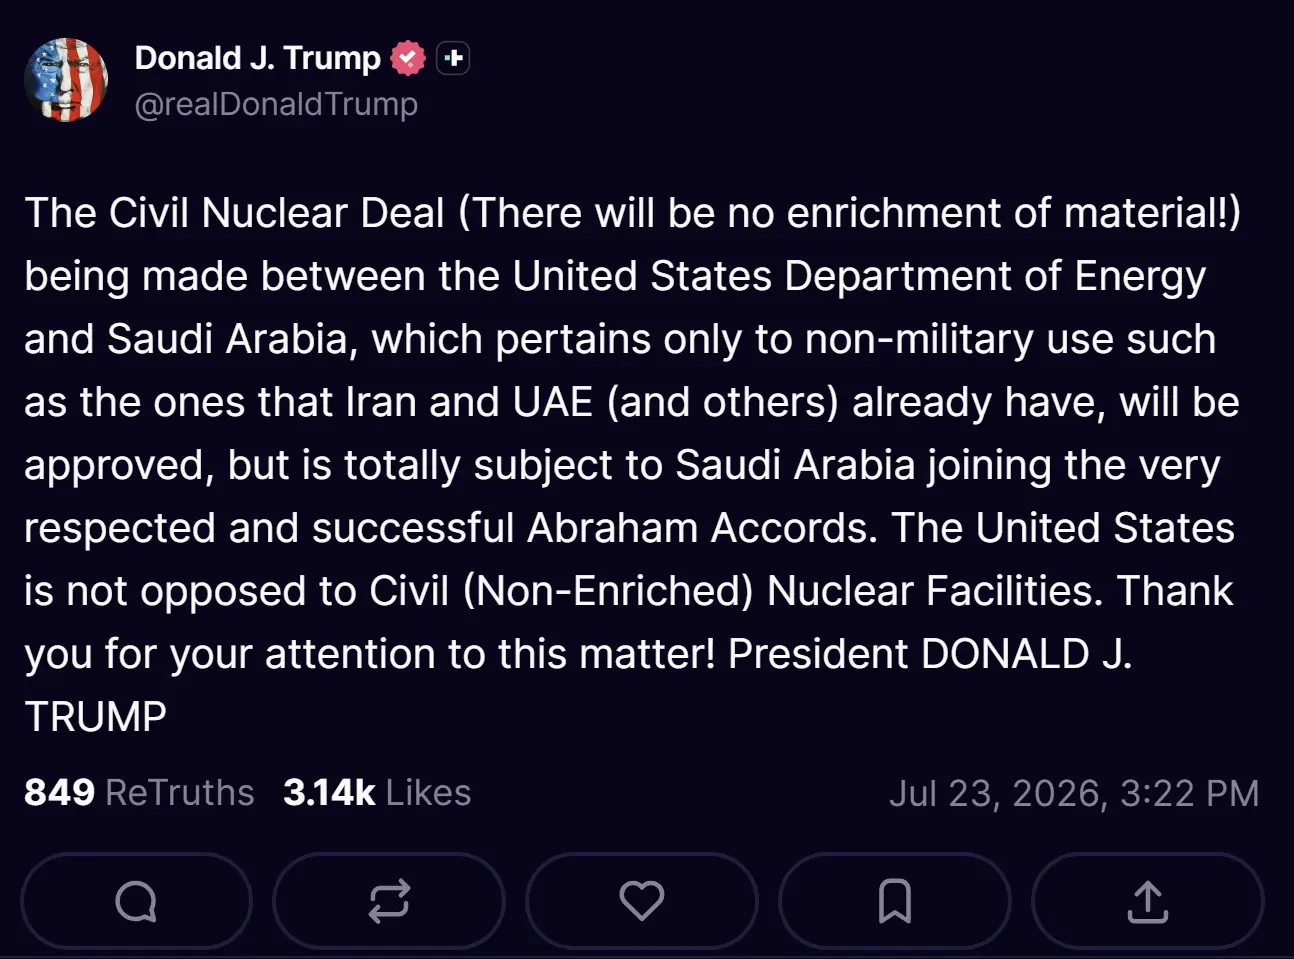
Task: Open the Donald J. Trump display name
Action: click(257, 58)
